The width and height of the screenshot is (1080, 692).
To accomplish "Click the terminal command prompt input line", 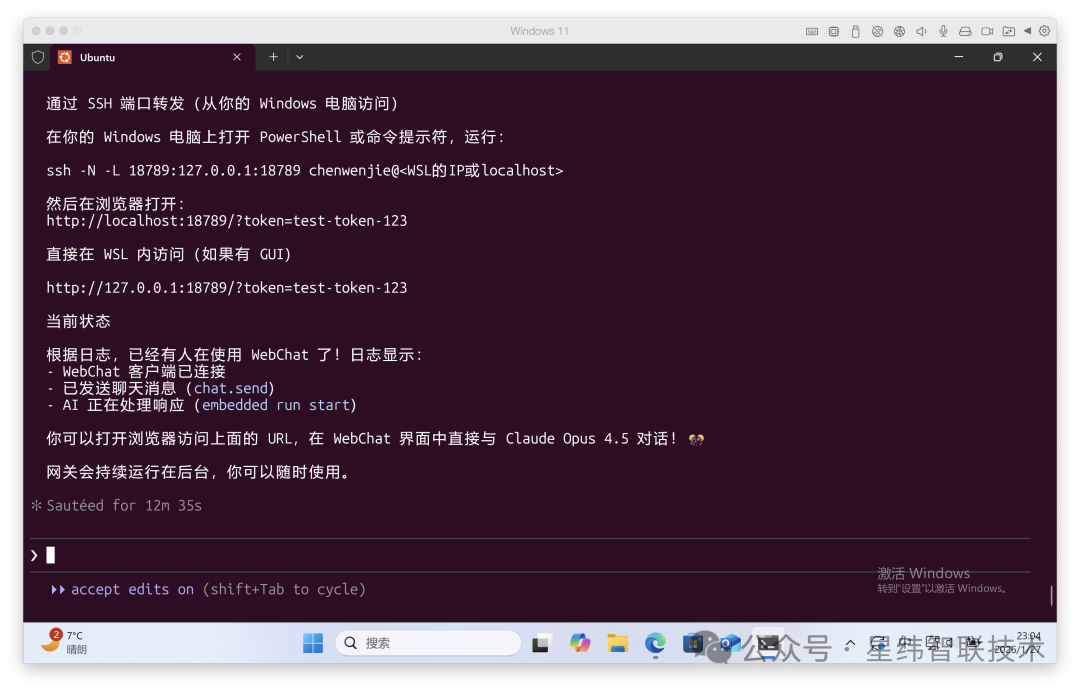I will (x=500, y=555).
